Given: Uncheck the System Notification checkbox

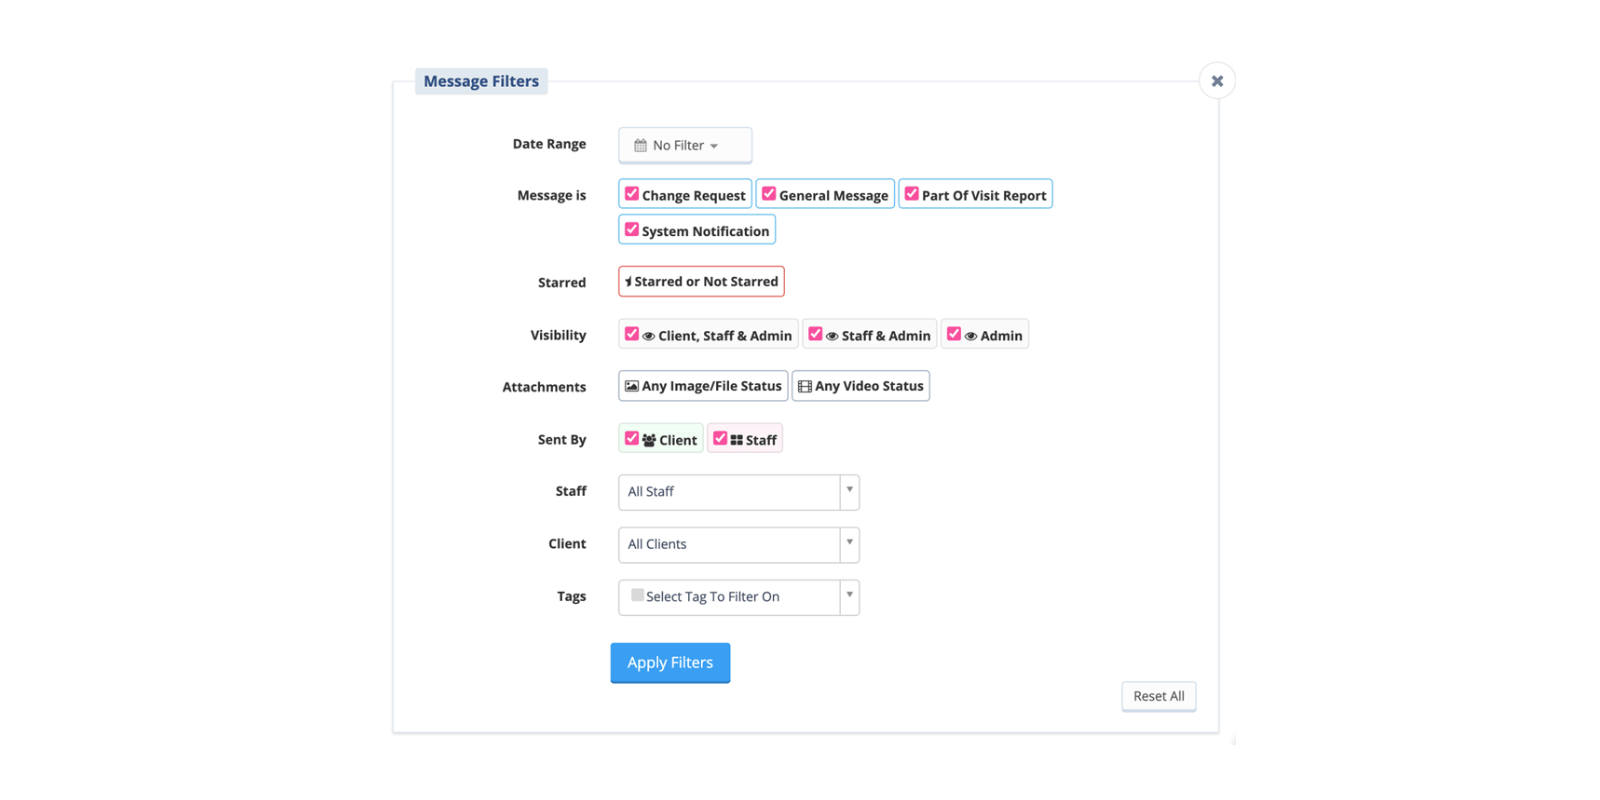Looking at the screenshot, I should pyautogui.click(x=632, y=229).
